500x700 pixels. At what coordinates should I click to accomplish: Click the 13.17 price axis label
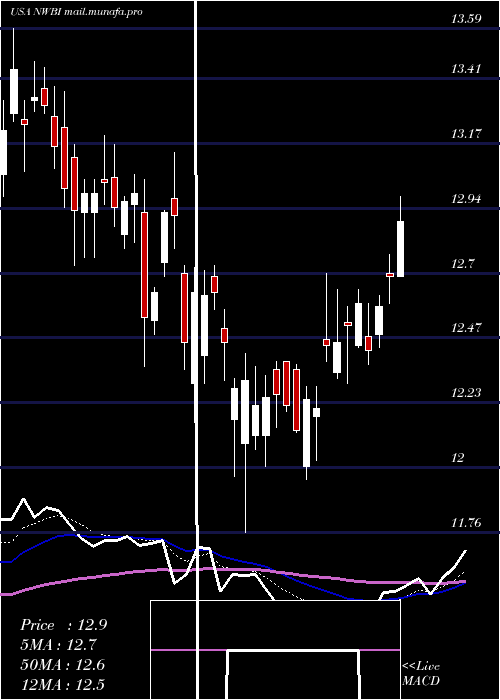click(x=467, y=133)
